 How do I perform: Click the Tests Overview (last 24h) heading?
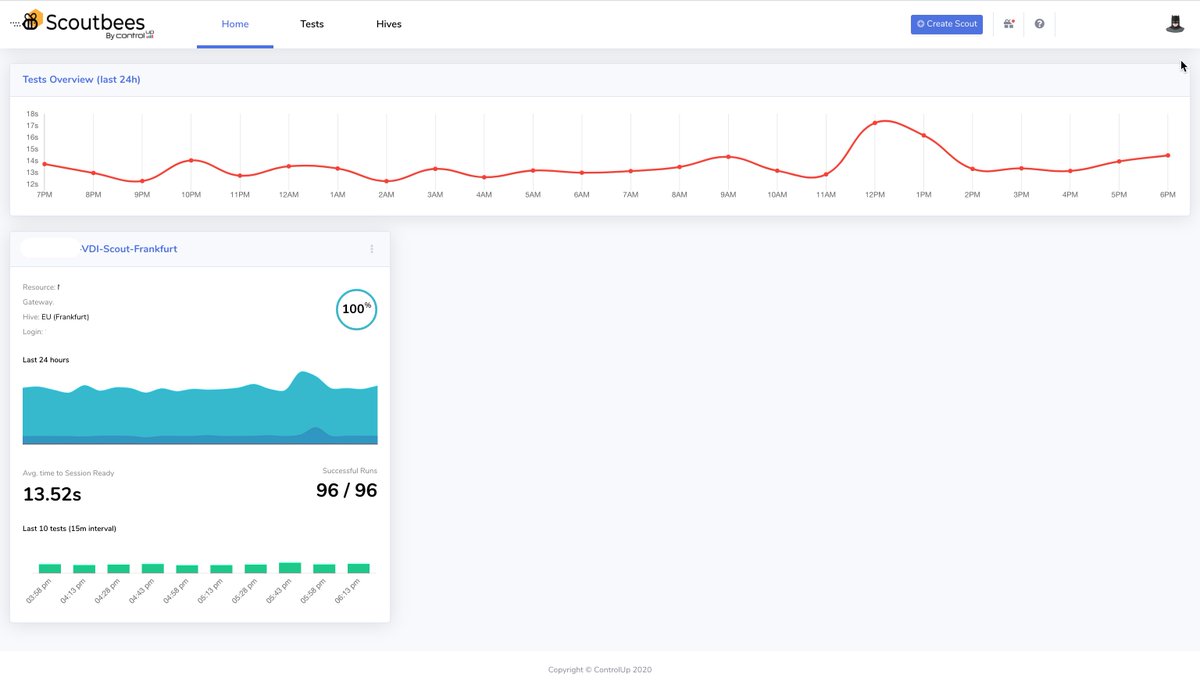pos(81,79)
